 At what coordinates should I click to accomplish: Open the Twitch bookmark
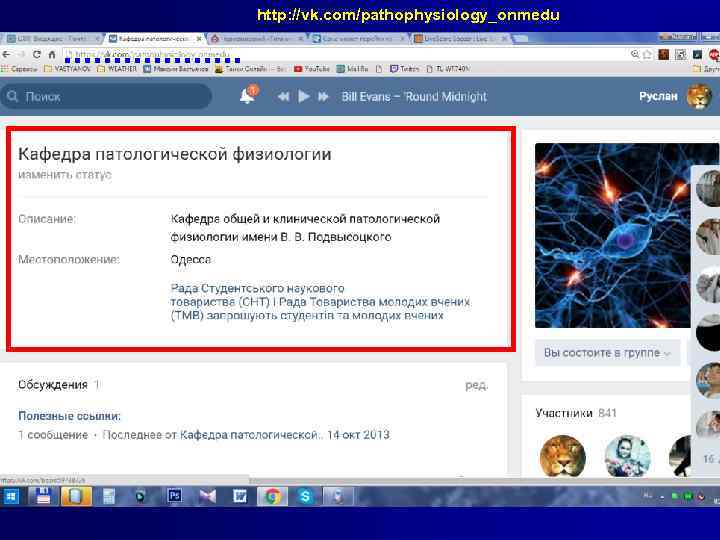[x=405, y=69]
